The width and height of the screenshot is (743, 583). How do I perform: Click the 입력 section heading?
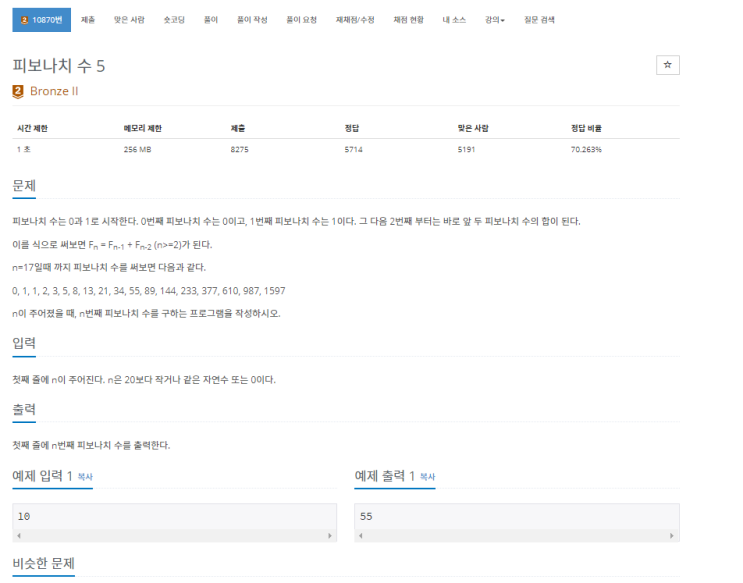(24, 343)
